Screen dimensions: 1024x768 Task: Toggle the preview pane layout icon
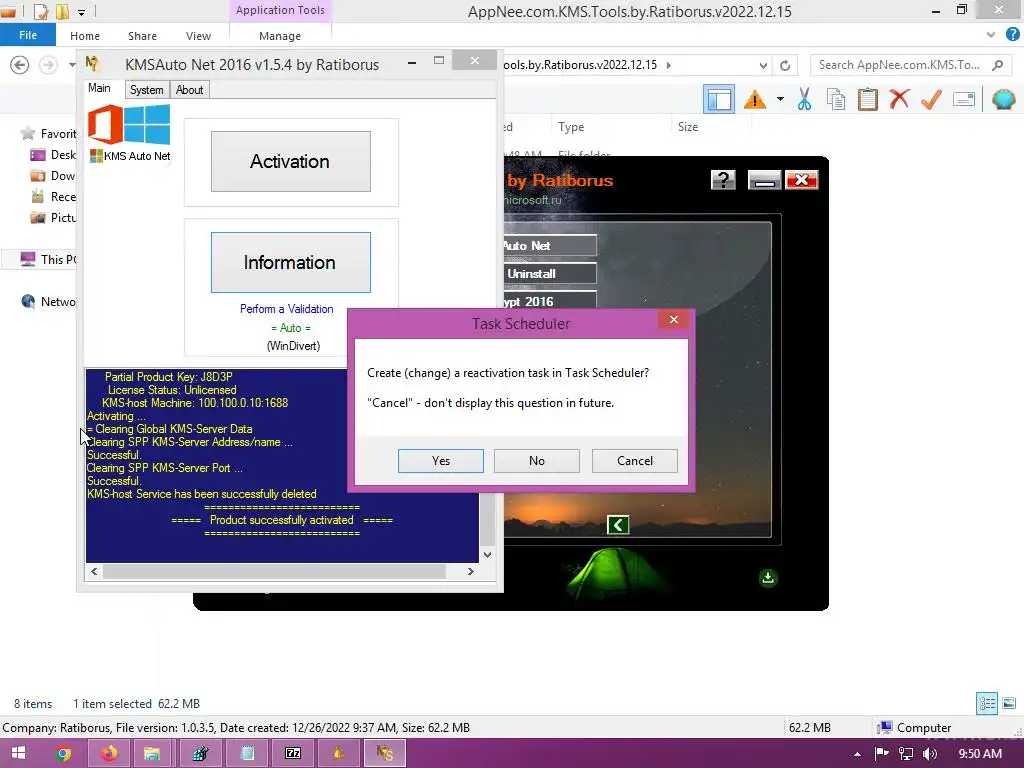pos(719,99)
